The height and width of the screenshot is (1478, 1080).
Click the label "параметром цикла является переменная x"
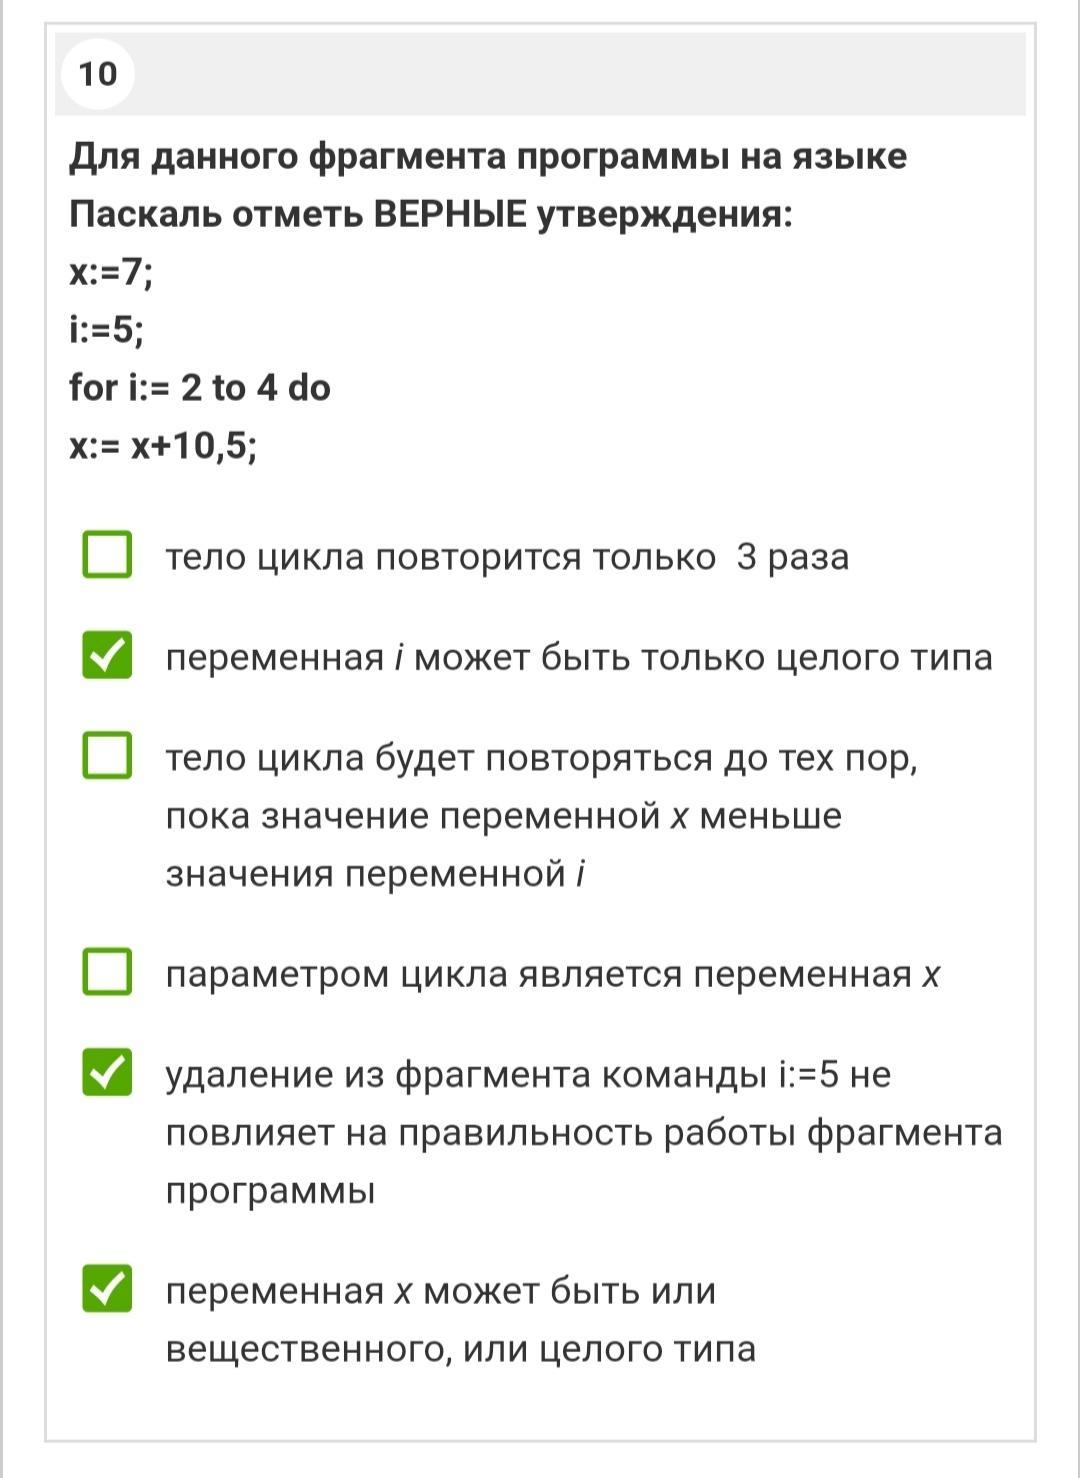pos(553,974)
